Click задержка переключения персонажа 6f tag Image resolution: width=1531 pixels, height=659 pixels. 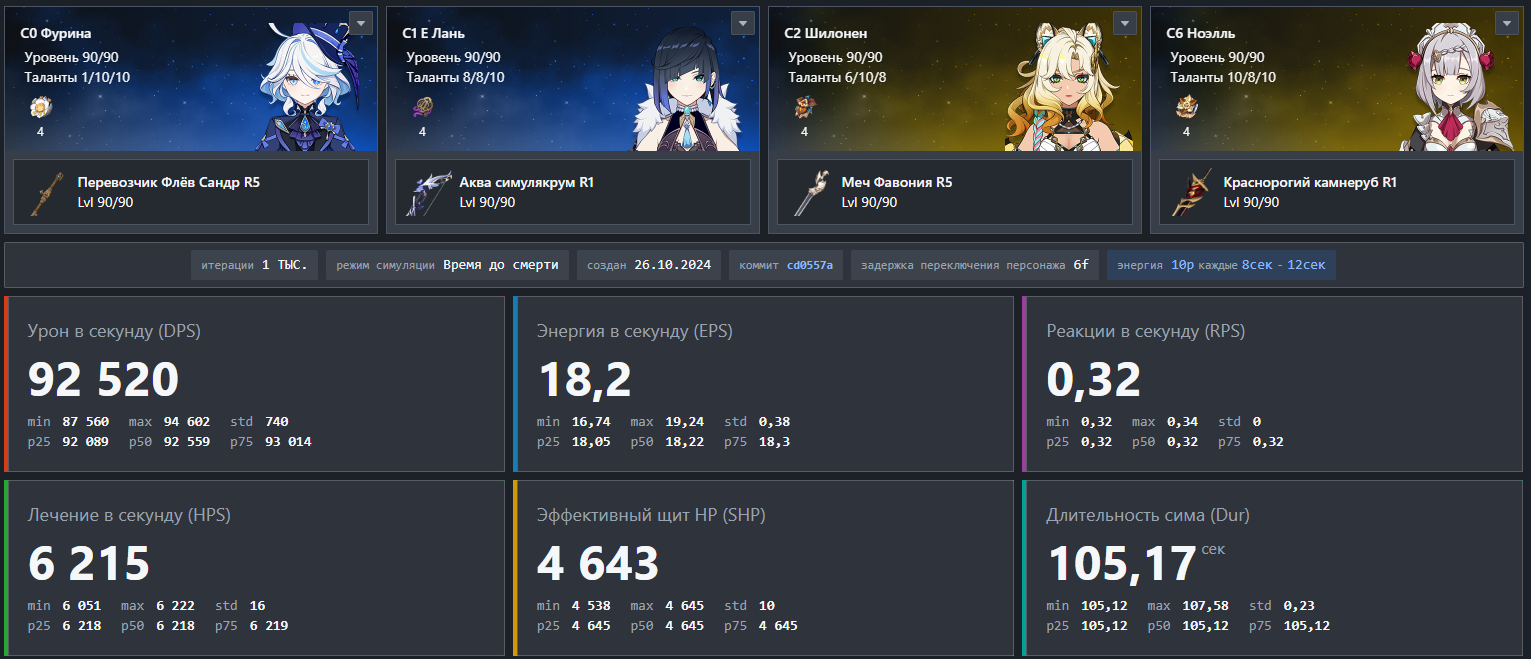pos(975,265)
